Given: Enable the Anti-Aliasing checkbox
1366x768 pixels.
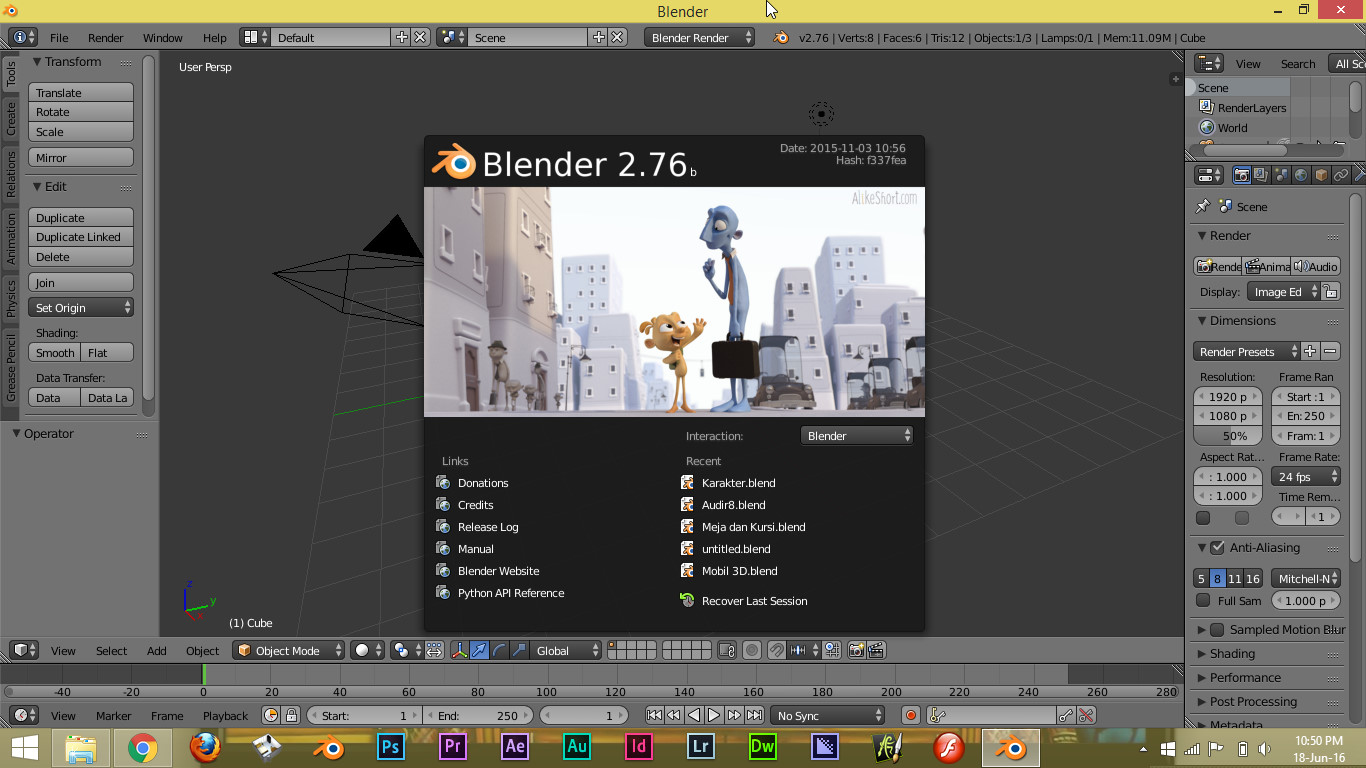Looking at the screenshot, I should click(1217, 547).
